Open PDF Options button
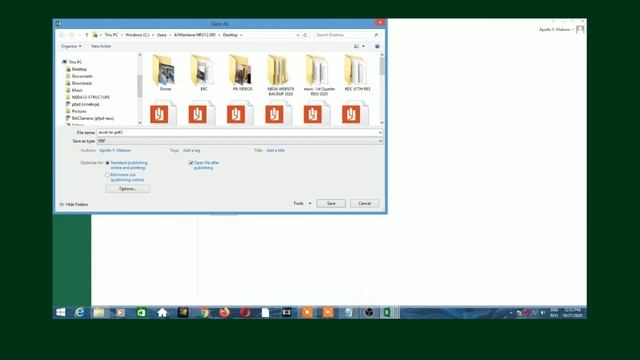The height and width of the screenshot is (360, 640). pyautogui.click(x=127, y=189)
